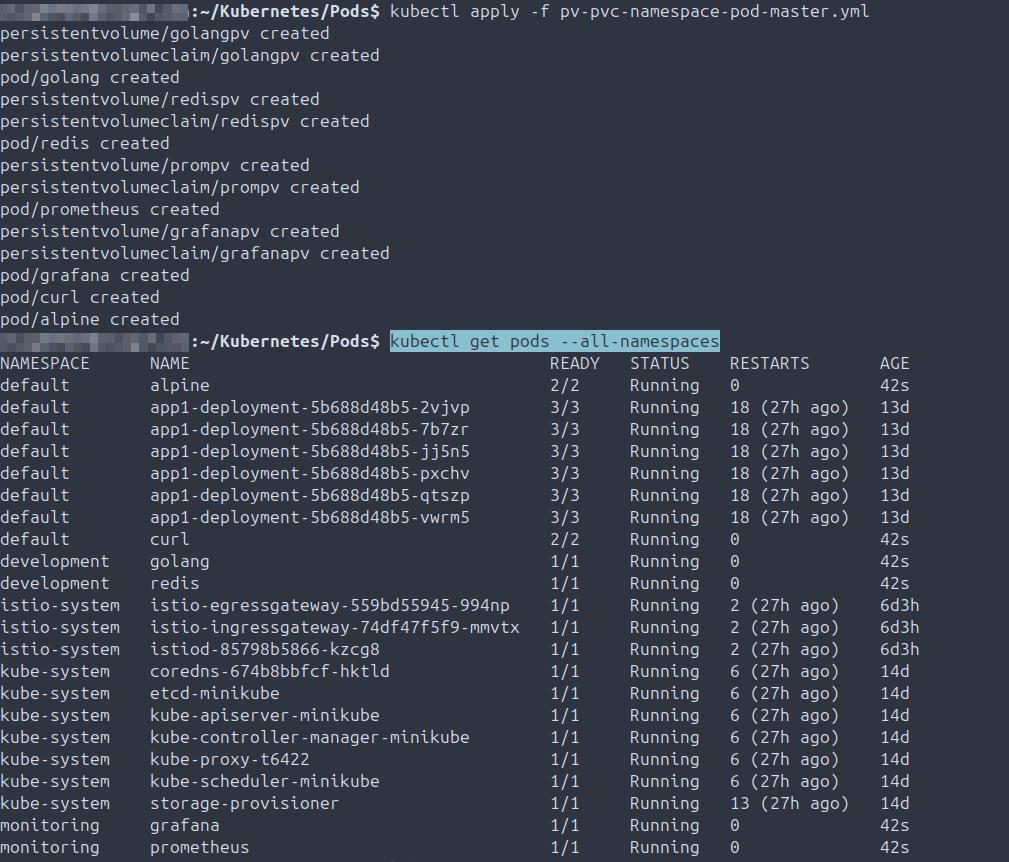
Task: Select pod name app1-deployment-5b688d48b5-vwrm5
Action: tap(309, 518)
